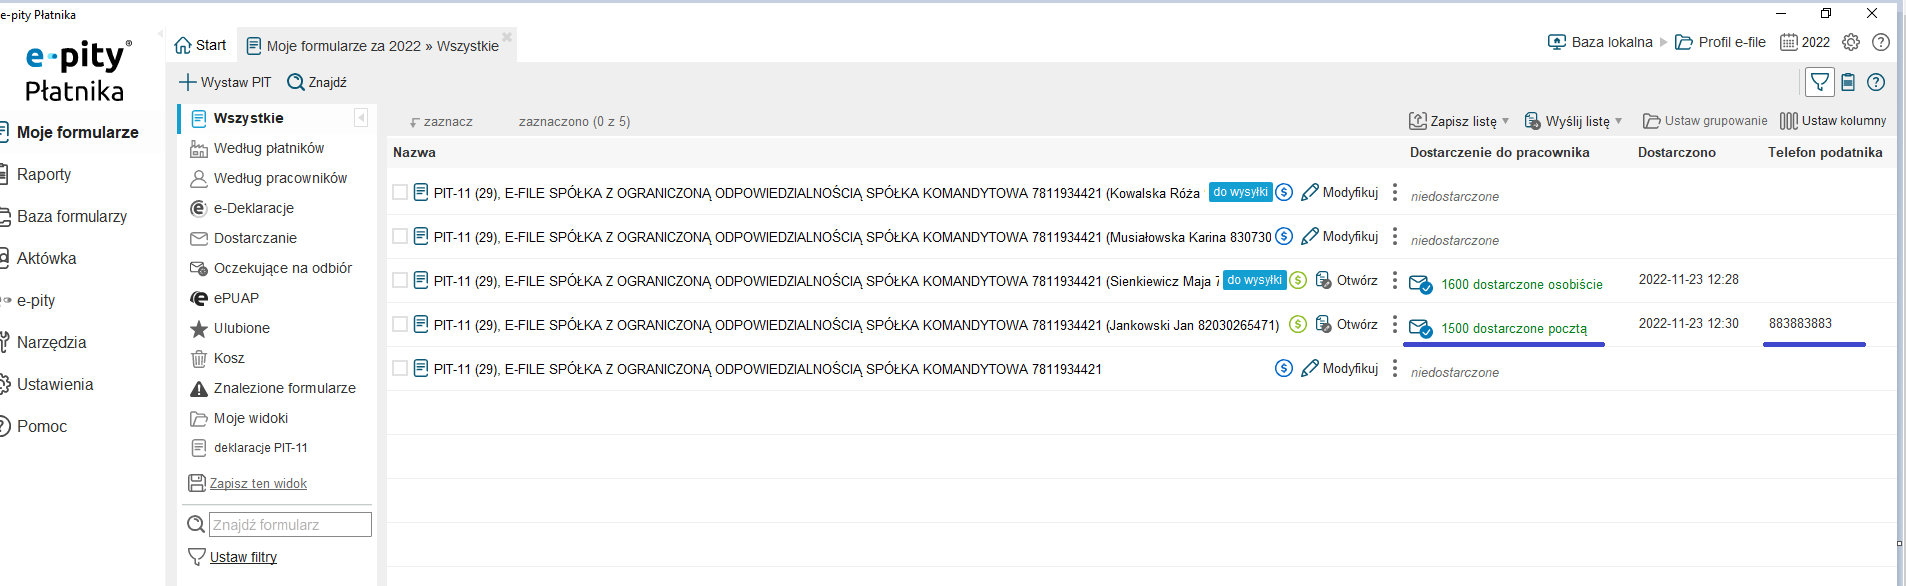
Task: Open the filter funnel icon top right
Action: pyautogui.click(x=1820, y=82)
